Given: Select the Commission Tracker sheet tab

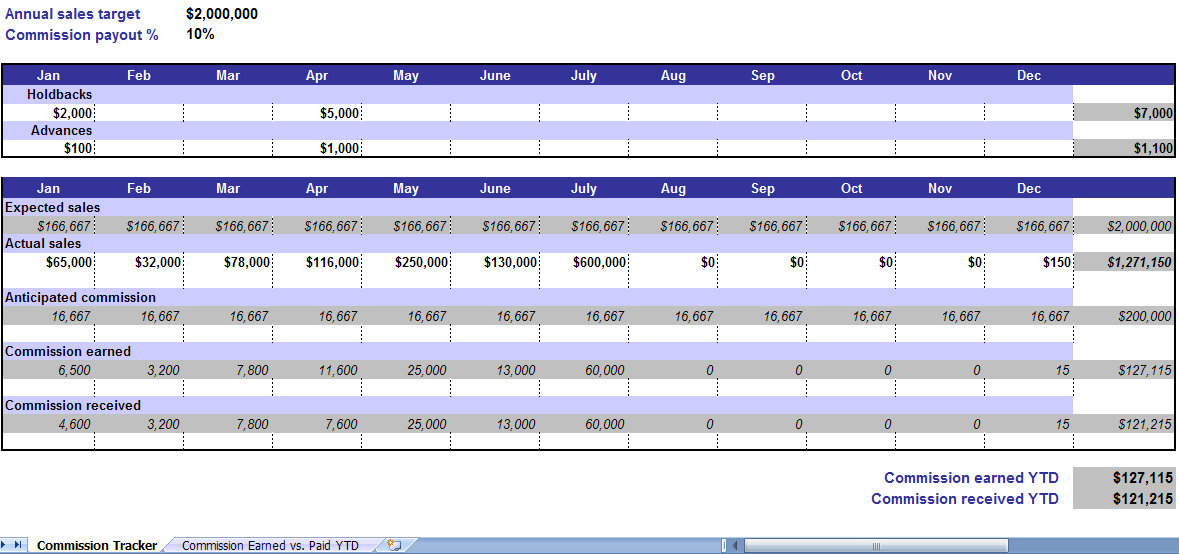Looking at the screenshot, I should (97, 545).
